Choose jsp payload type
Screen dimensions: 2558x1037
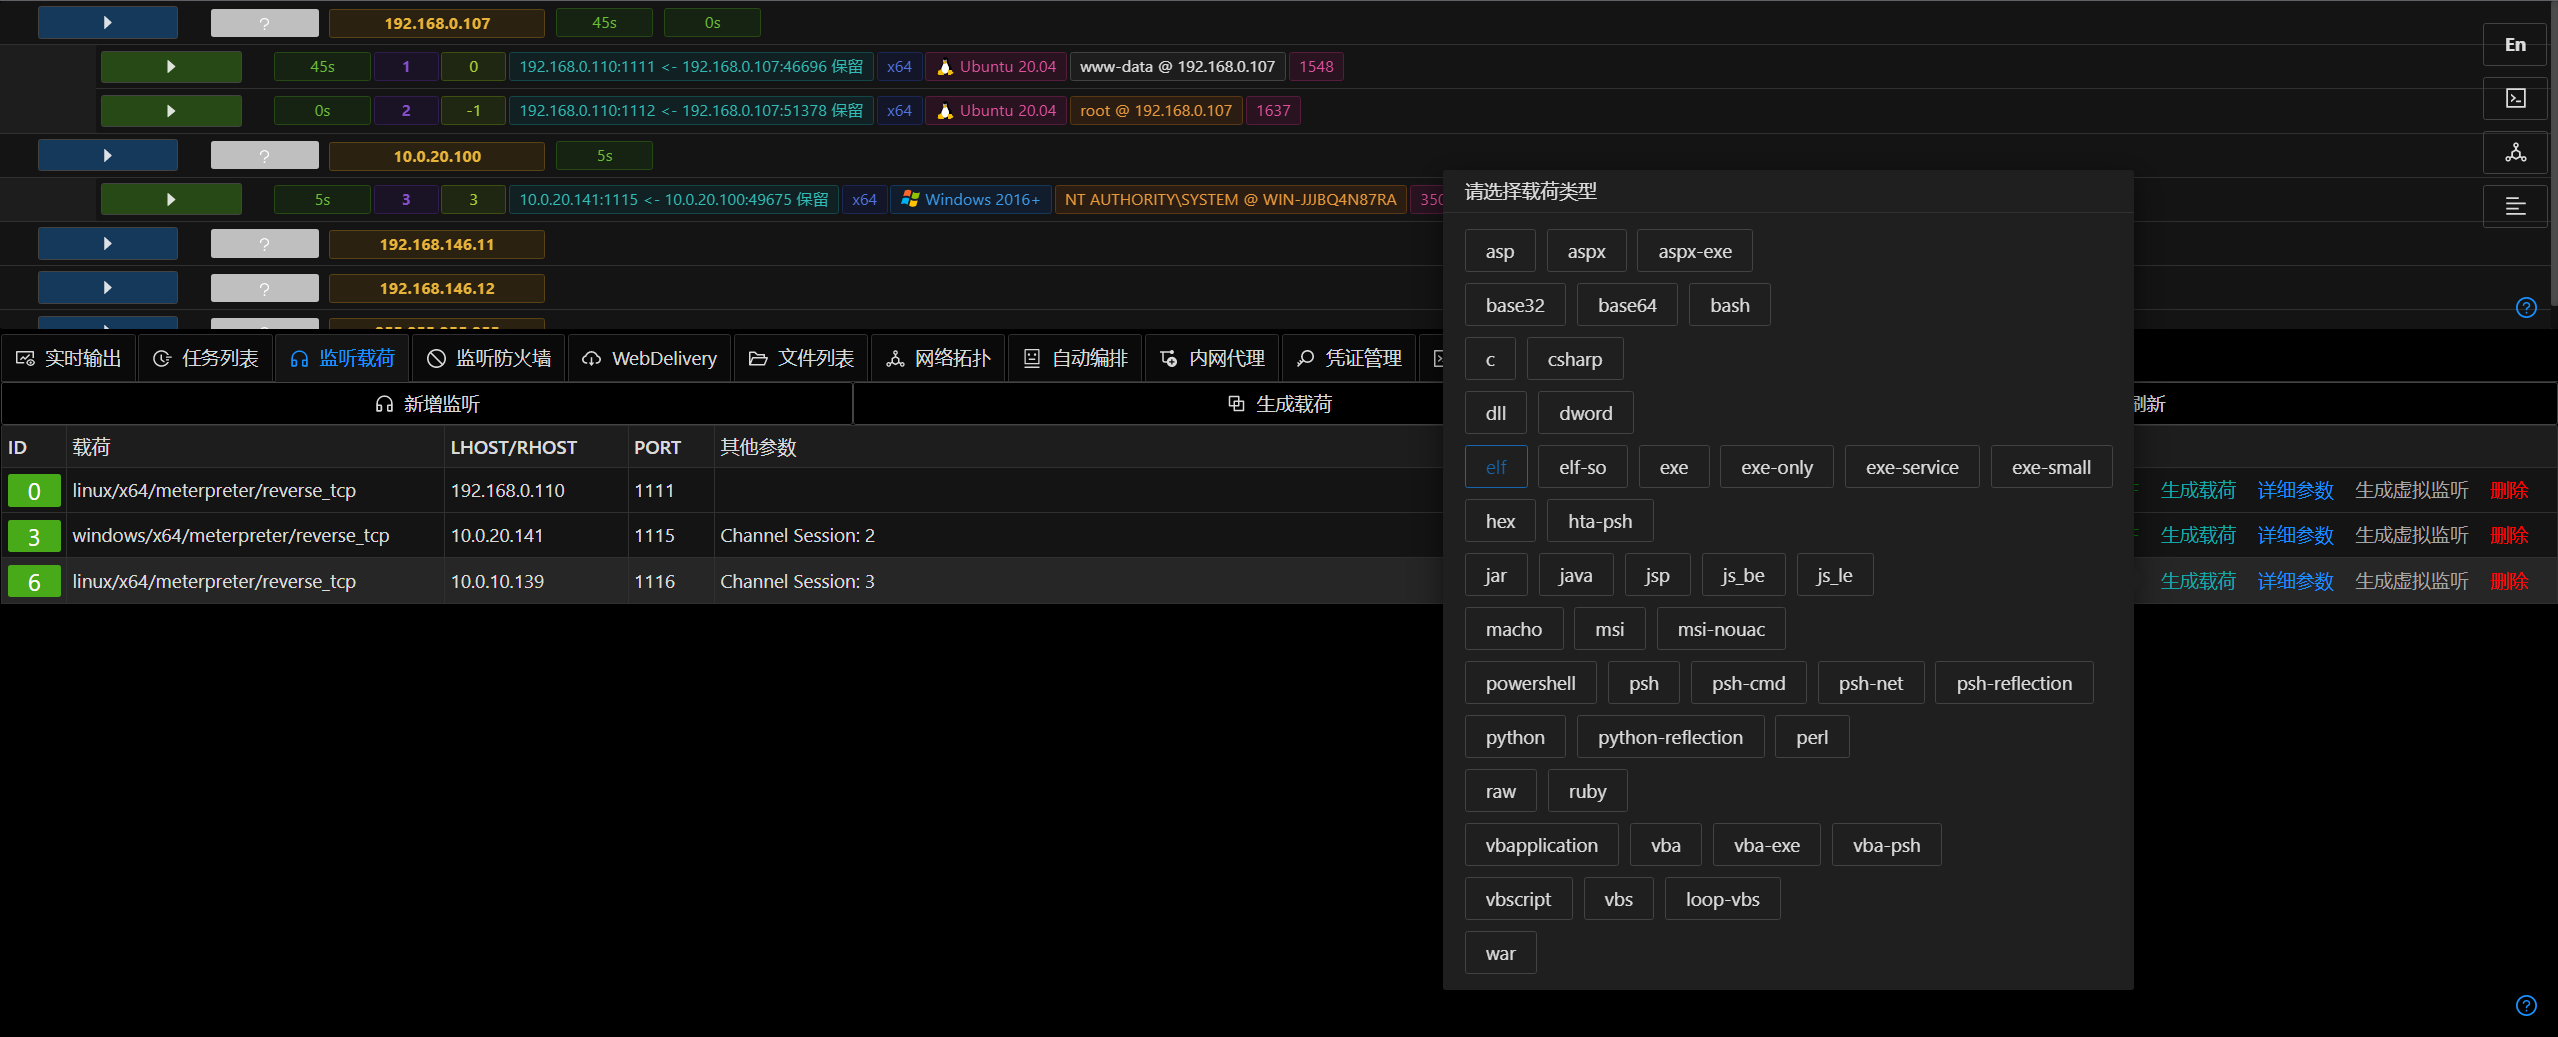point(1657,575)
